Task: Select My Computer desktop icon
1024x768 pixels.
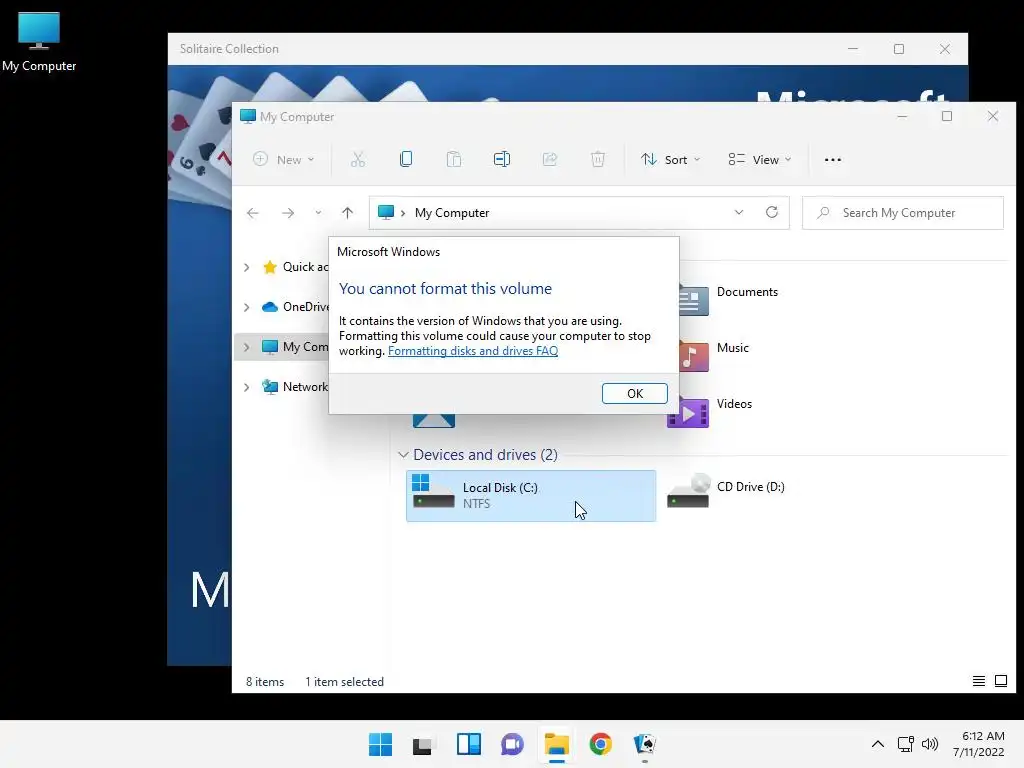Action: click(39, 42)
